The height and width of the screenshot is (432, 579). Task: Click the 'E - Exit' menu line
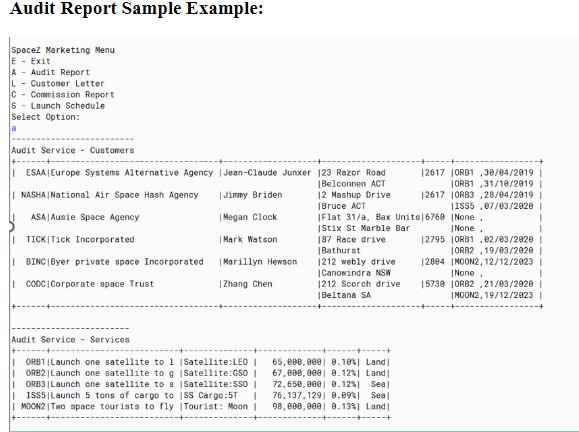31,61
